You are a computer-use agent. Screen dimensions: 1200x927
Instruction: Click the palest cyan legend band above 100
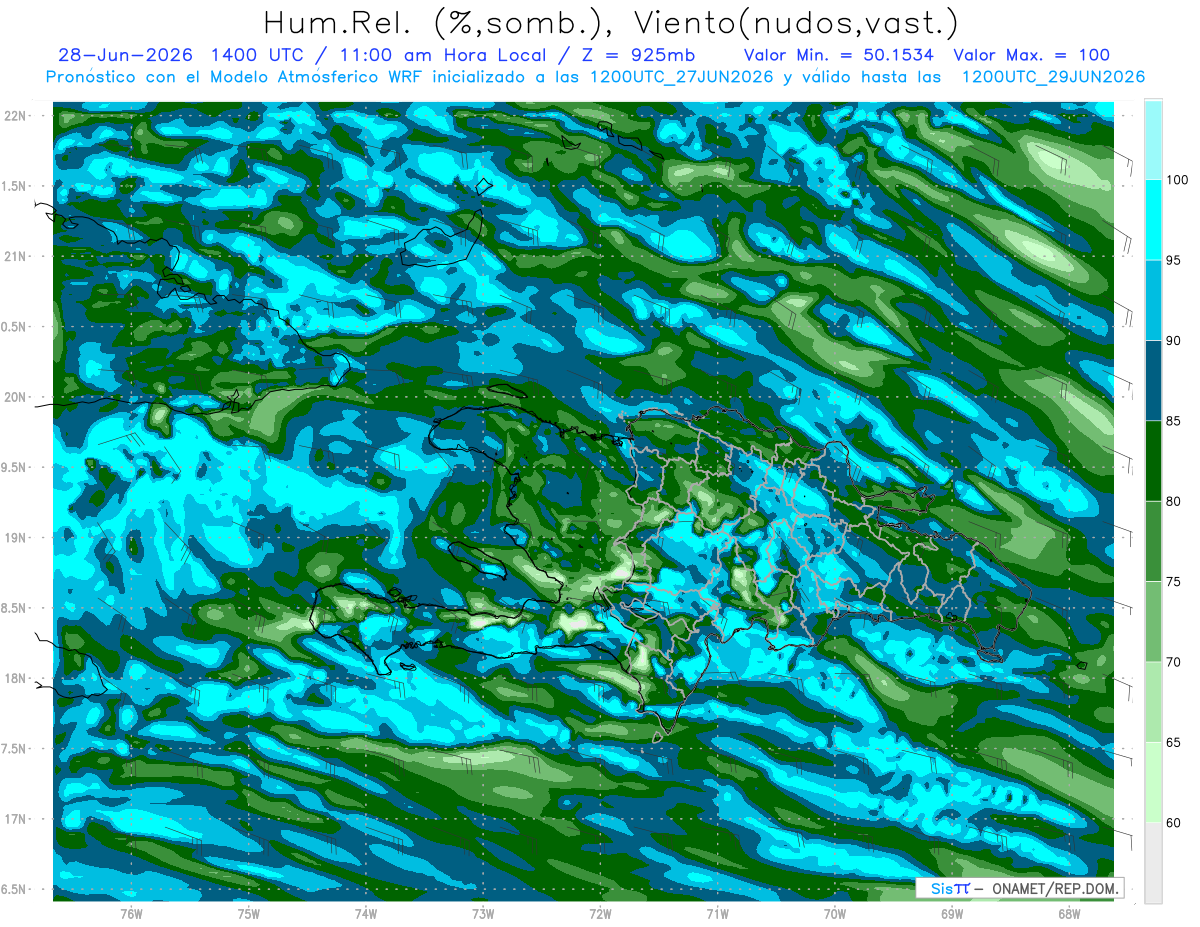click(1153, 140)
